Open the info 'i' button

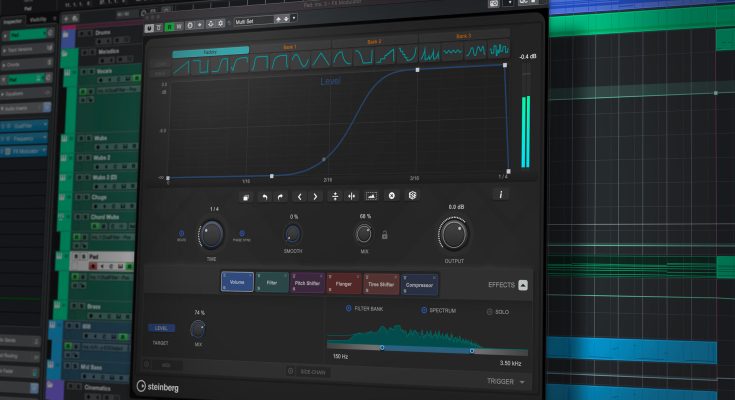pyautogui.click(x=501, y=194)
